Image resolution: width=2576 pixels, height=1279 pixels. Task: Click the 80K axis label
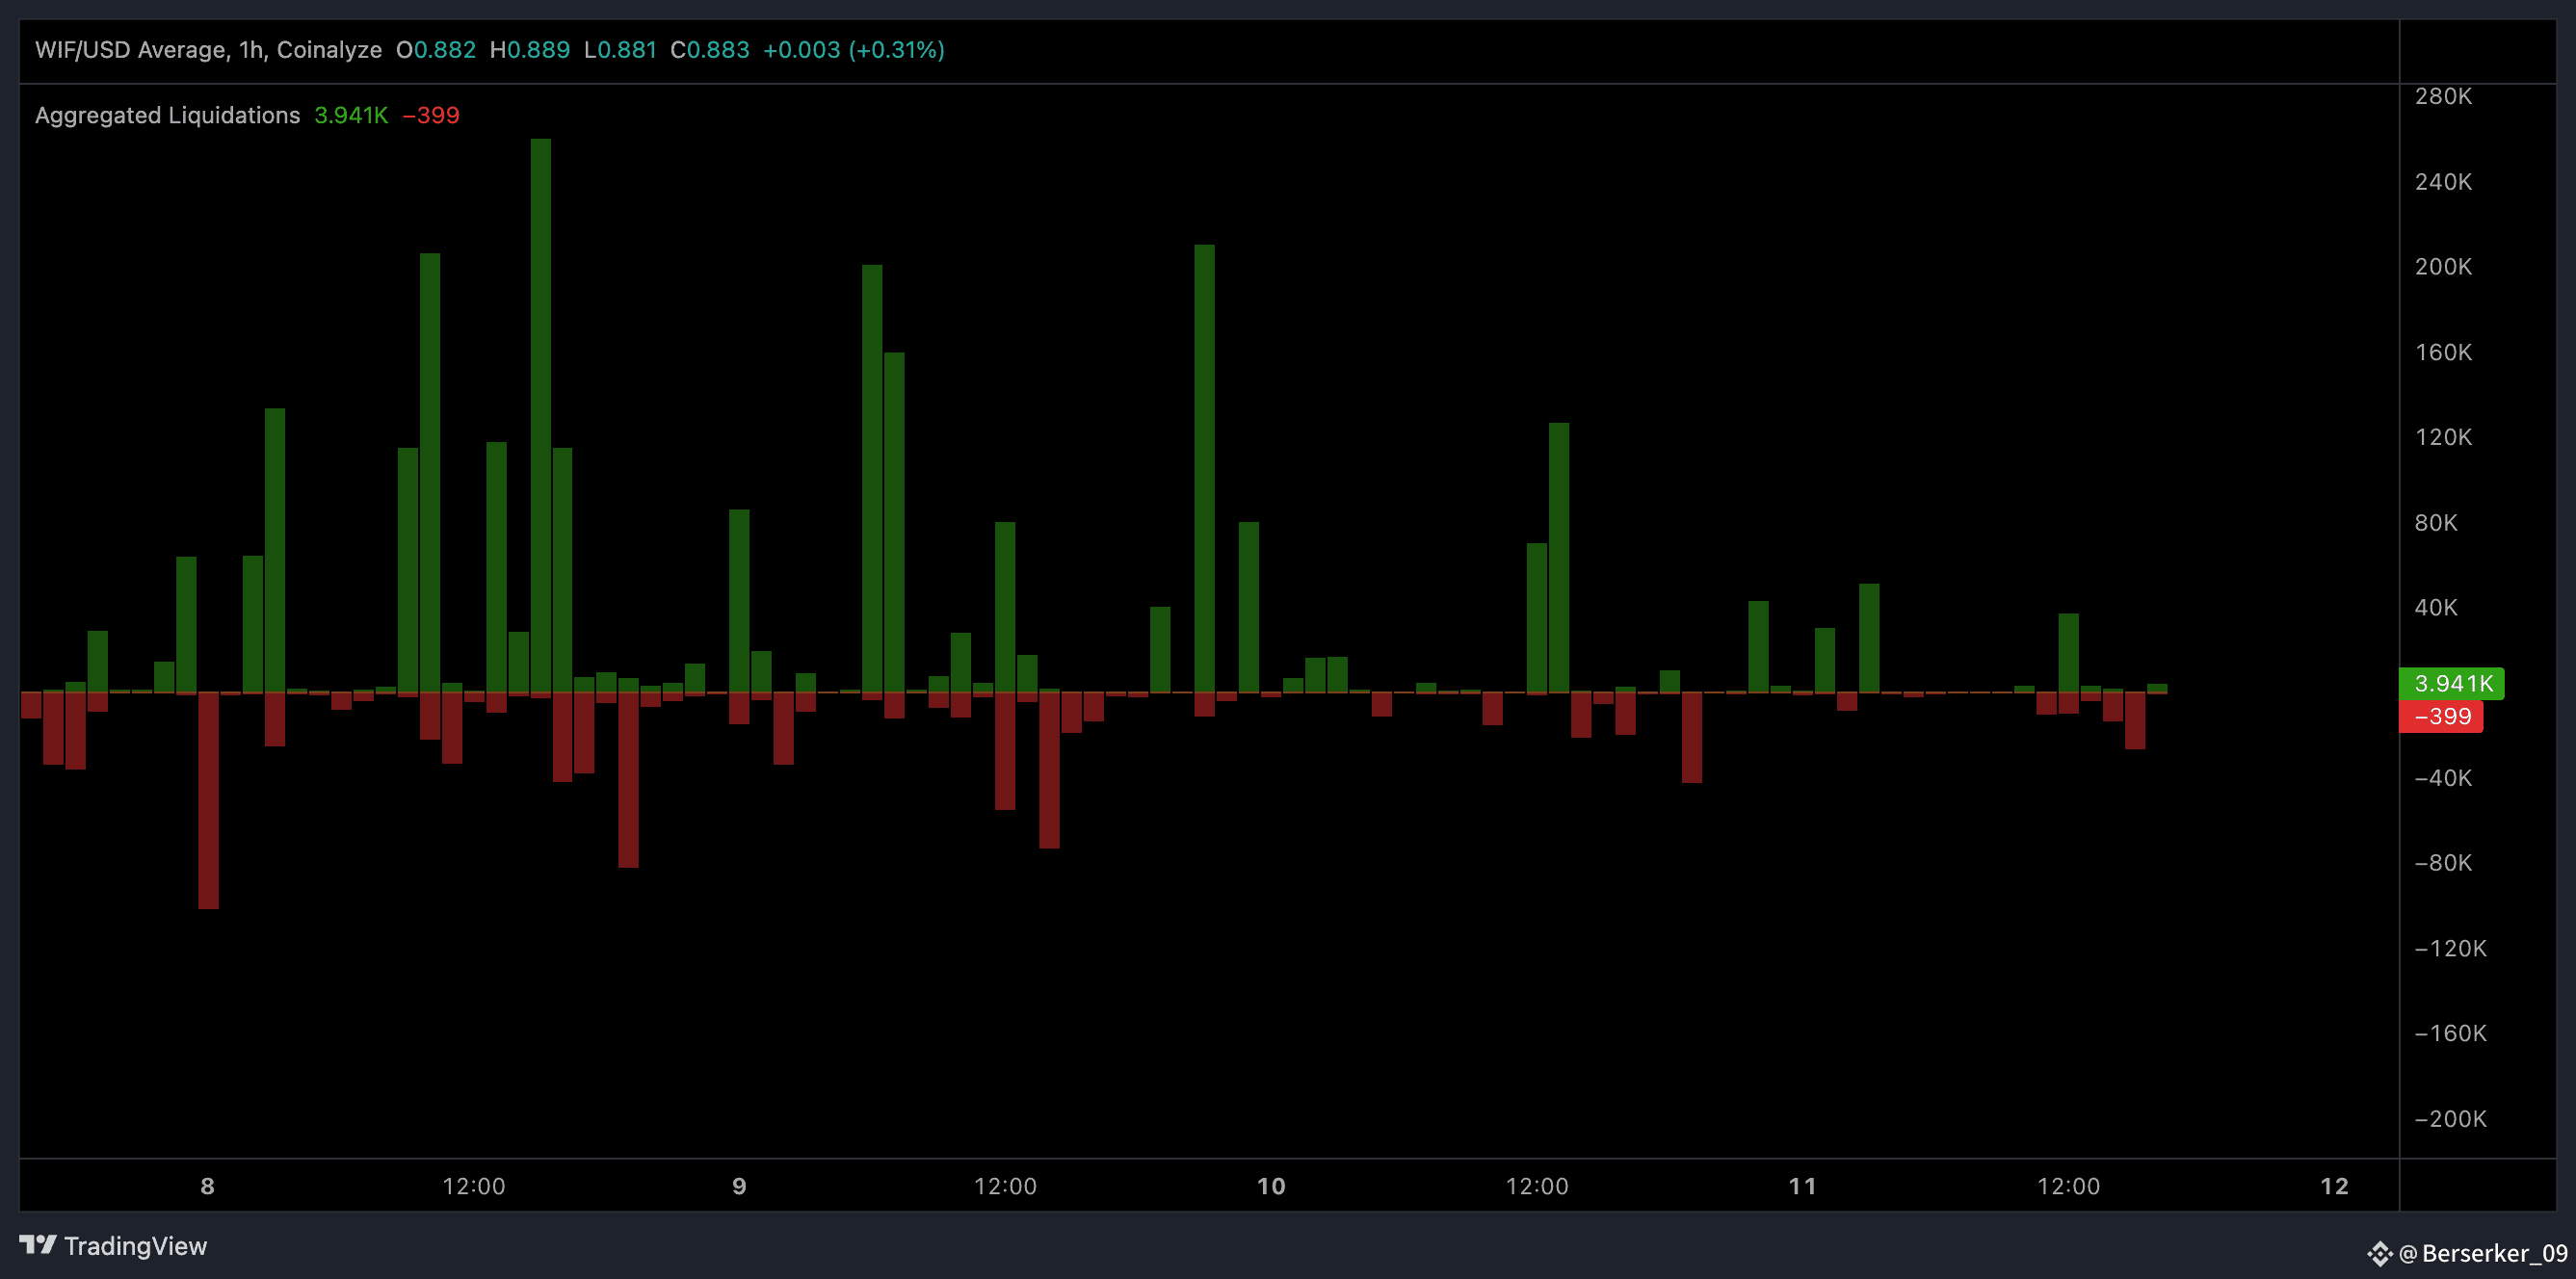pyautogui.click(x=2436, y=522)
